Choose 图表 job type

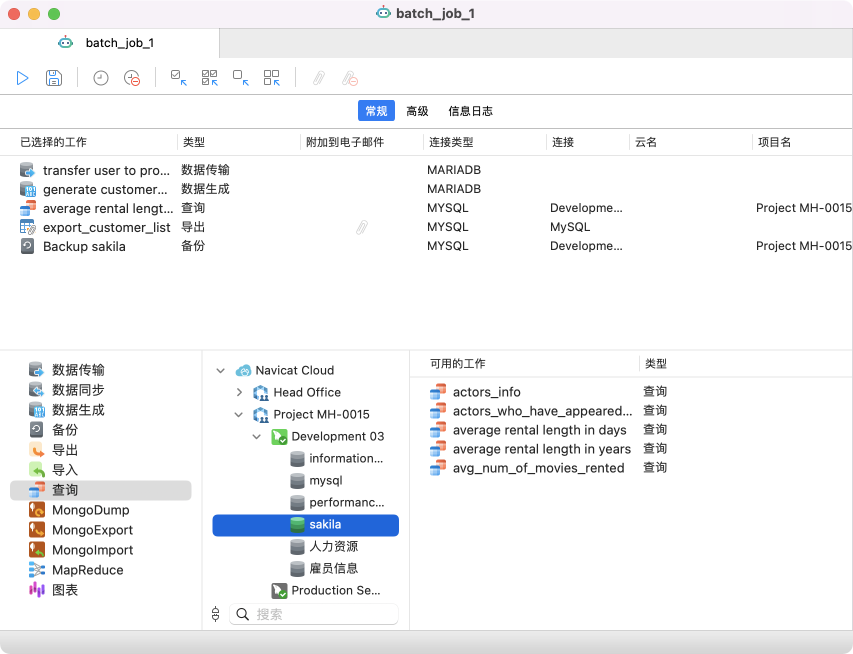101,590
